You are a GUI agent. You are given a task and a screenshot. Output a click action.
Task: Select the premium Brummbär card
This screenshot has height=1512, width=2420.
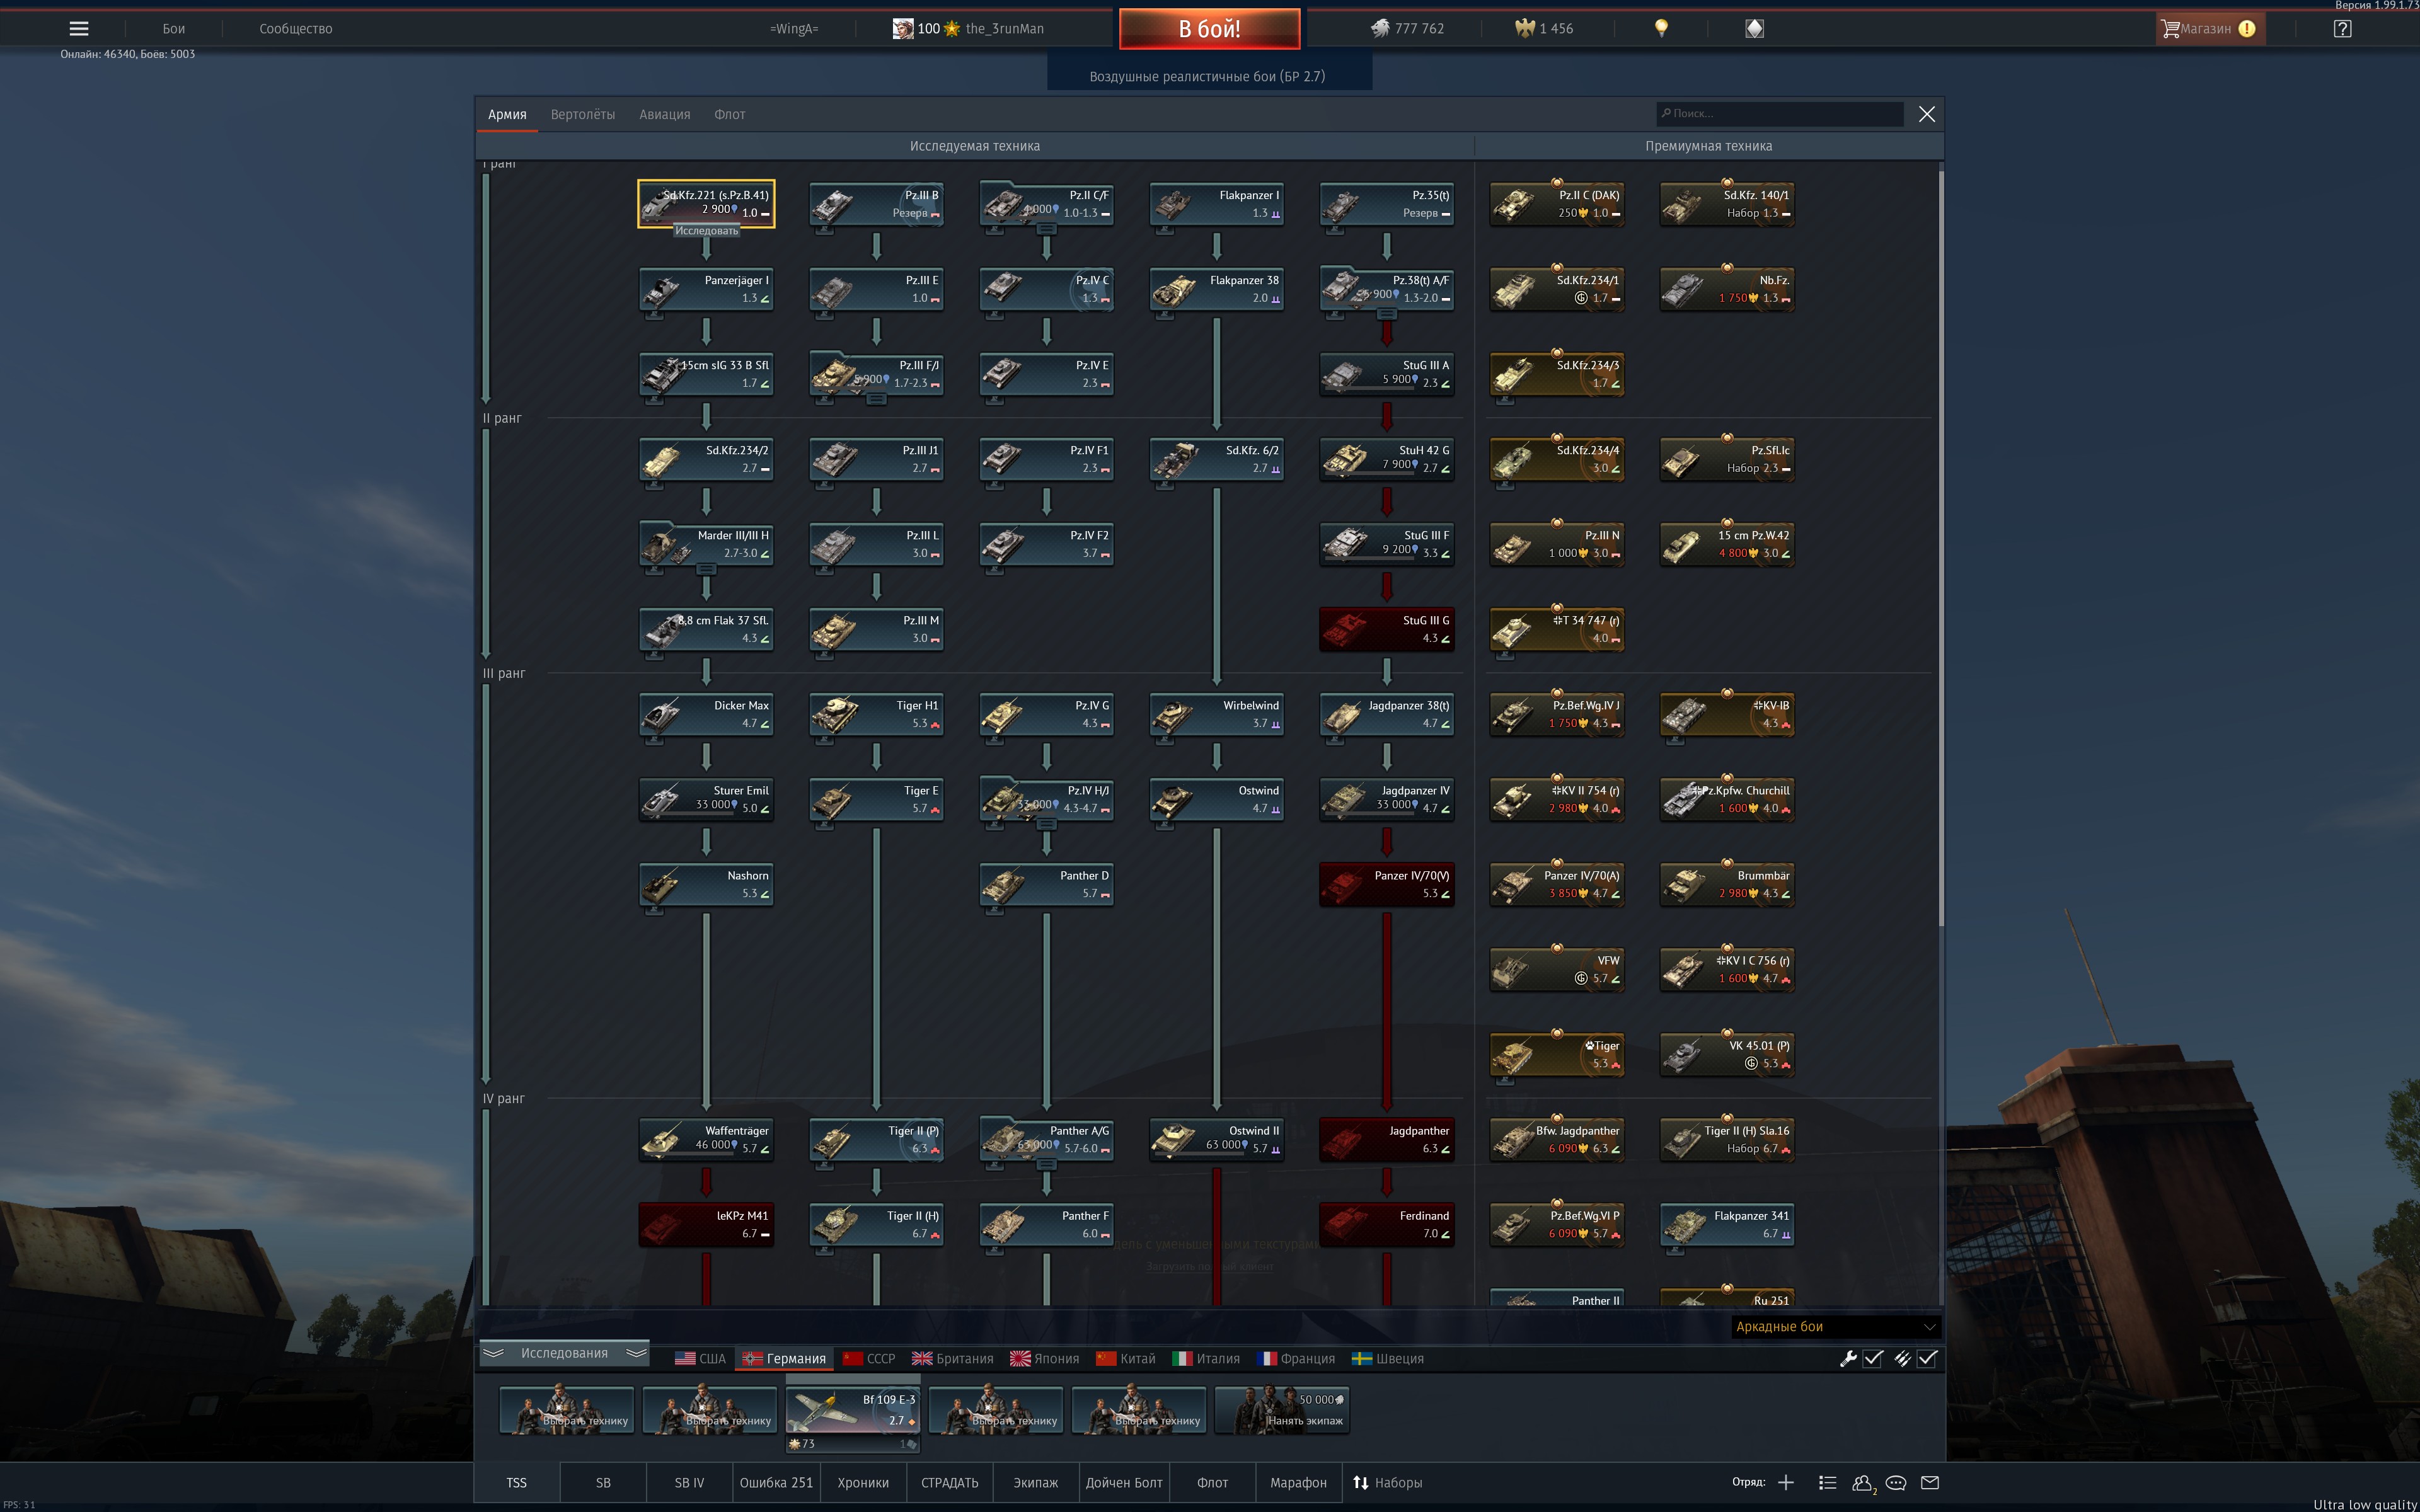coord(1726,884)
